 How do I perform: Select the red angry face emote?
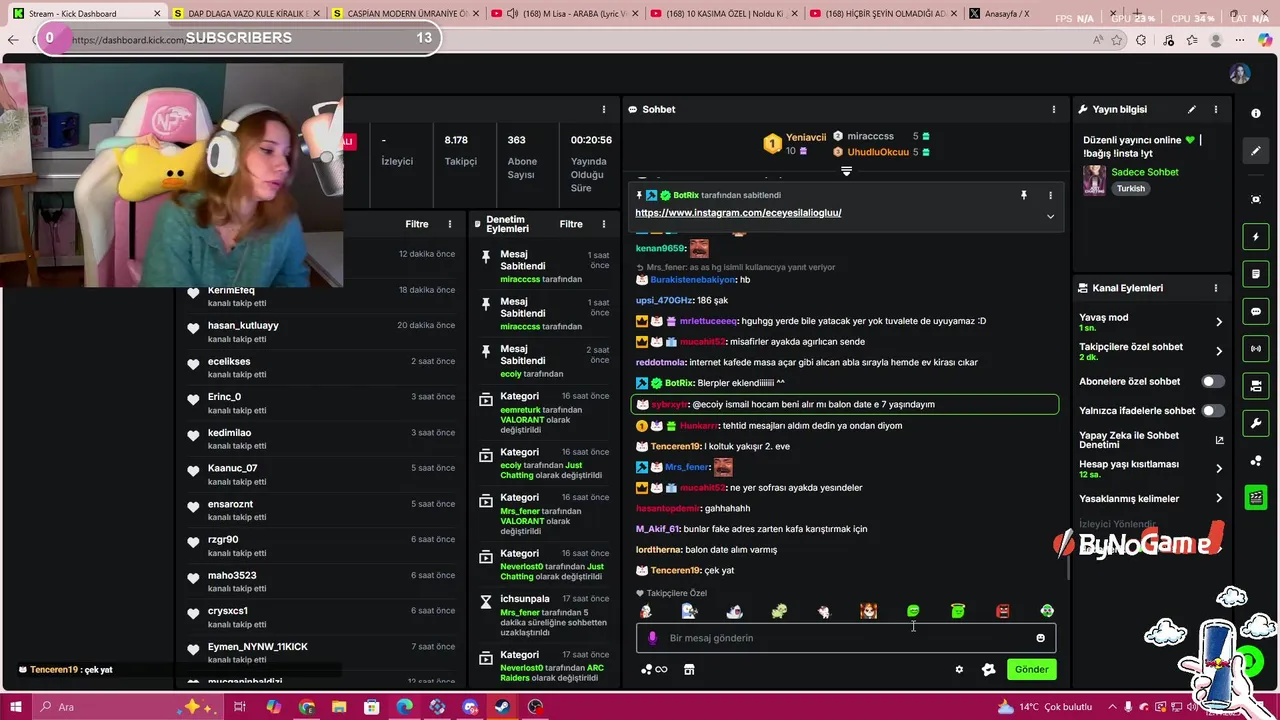point(1003,611)
